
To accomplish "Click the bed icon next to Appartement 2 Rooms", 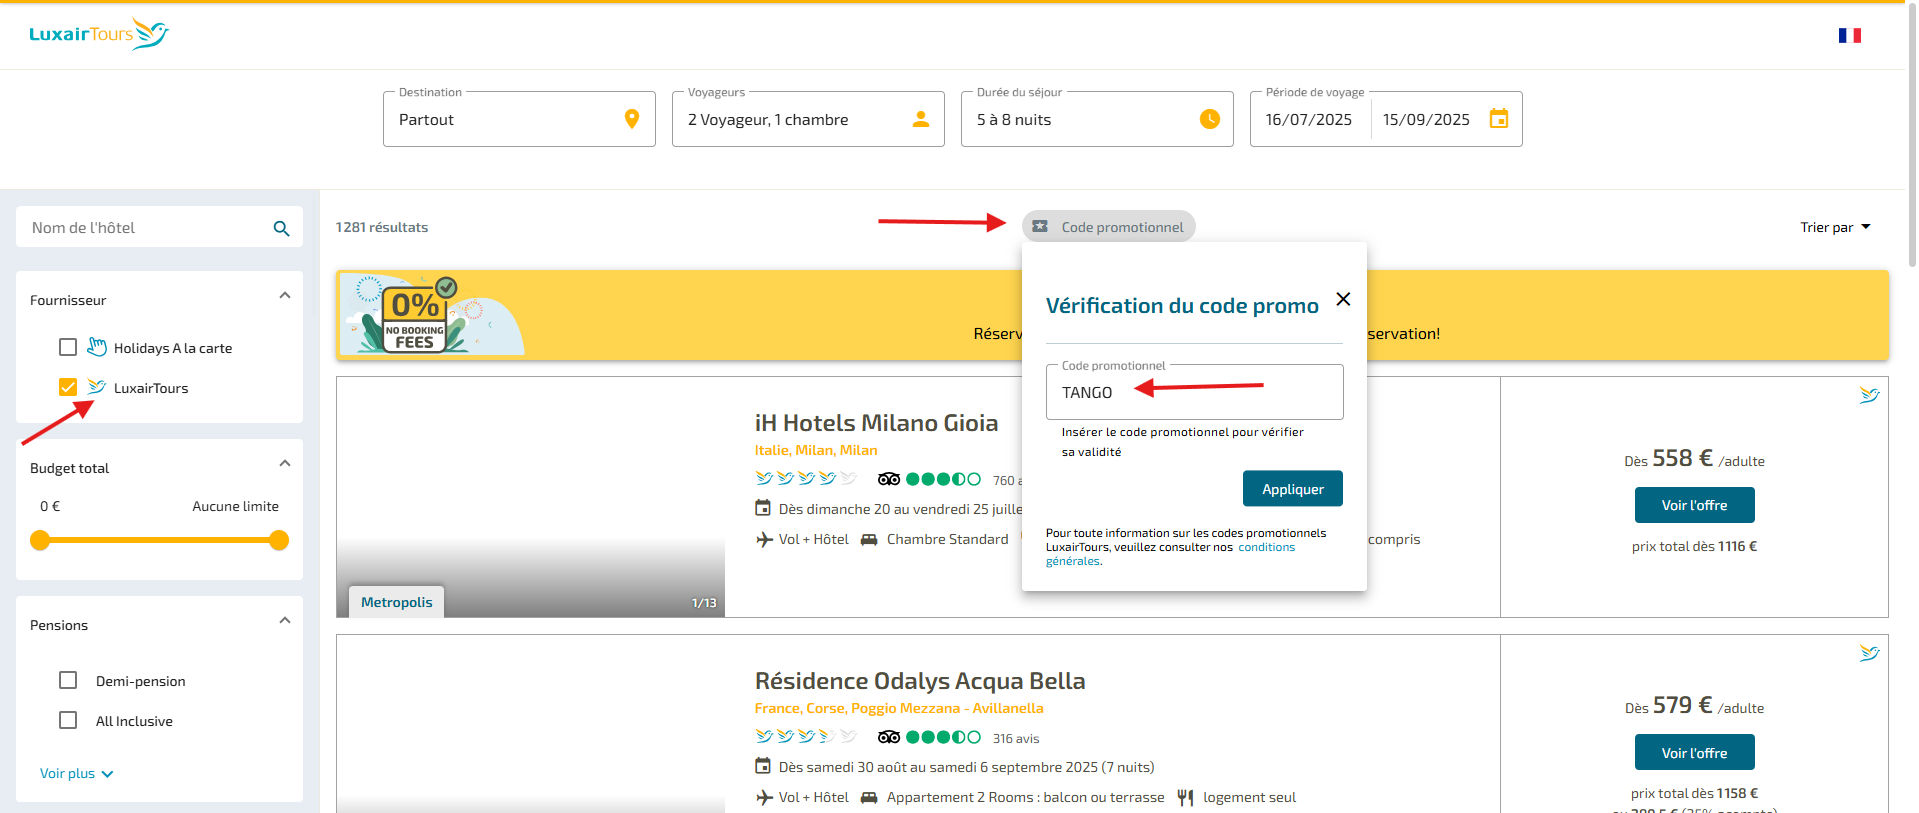I will point(869,797).
